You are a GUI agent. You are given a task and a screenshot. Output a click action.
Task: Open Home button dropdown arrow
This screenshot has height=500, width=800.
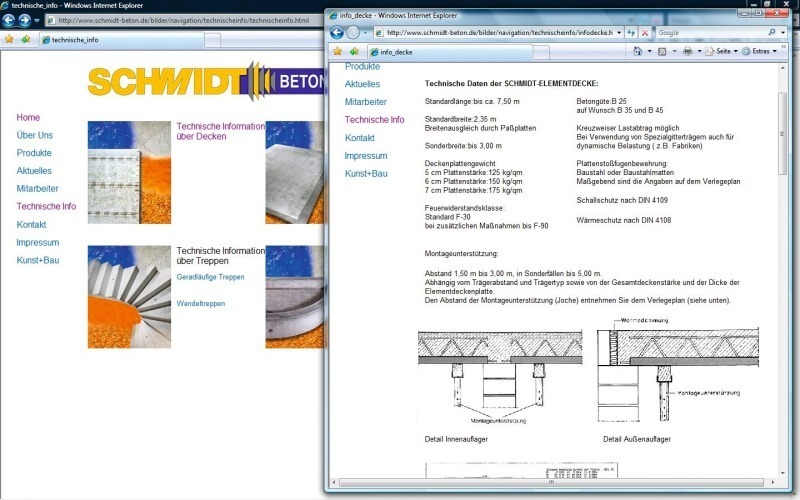coord(649,51)
